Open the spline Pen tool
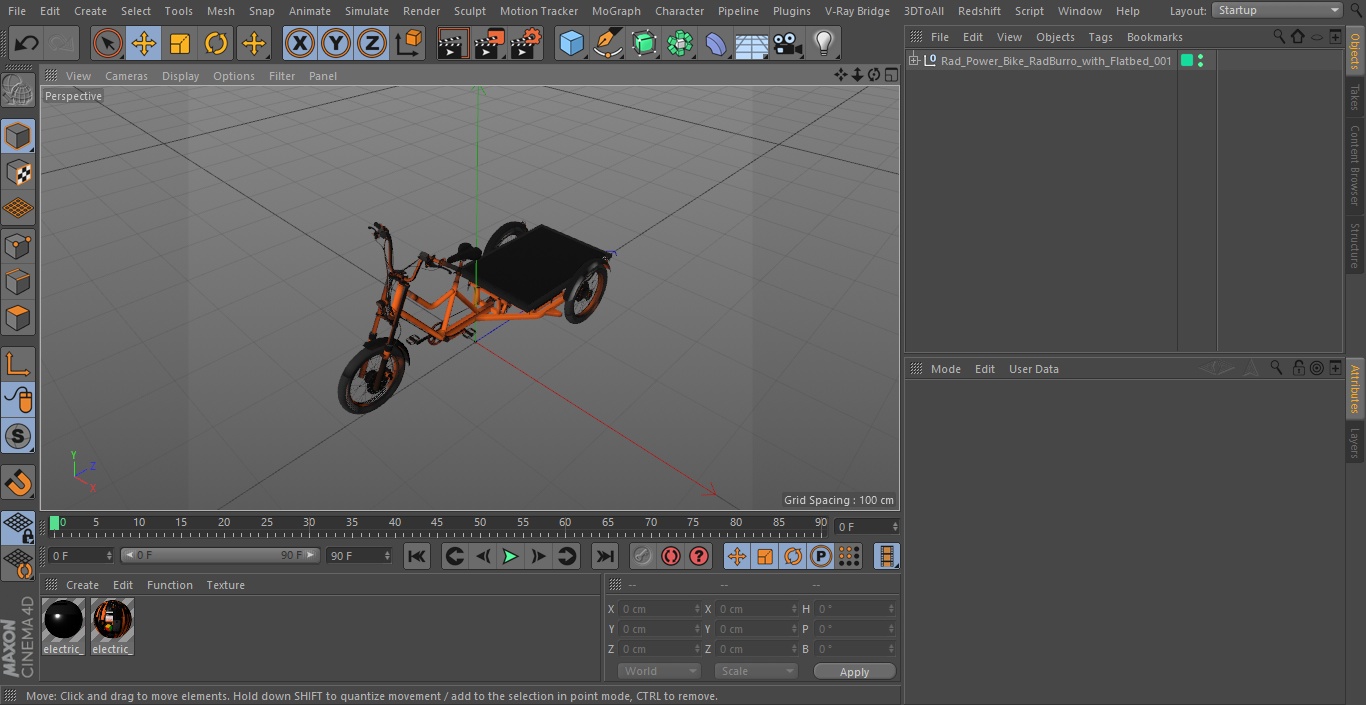Screen dimensions: 1366x705 [x=607, y=44]
